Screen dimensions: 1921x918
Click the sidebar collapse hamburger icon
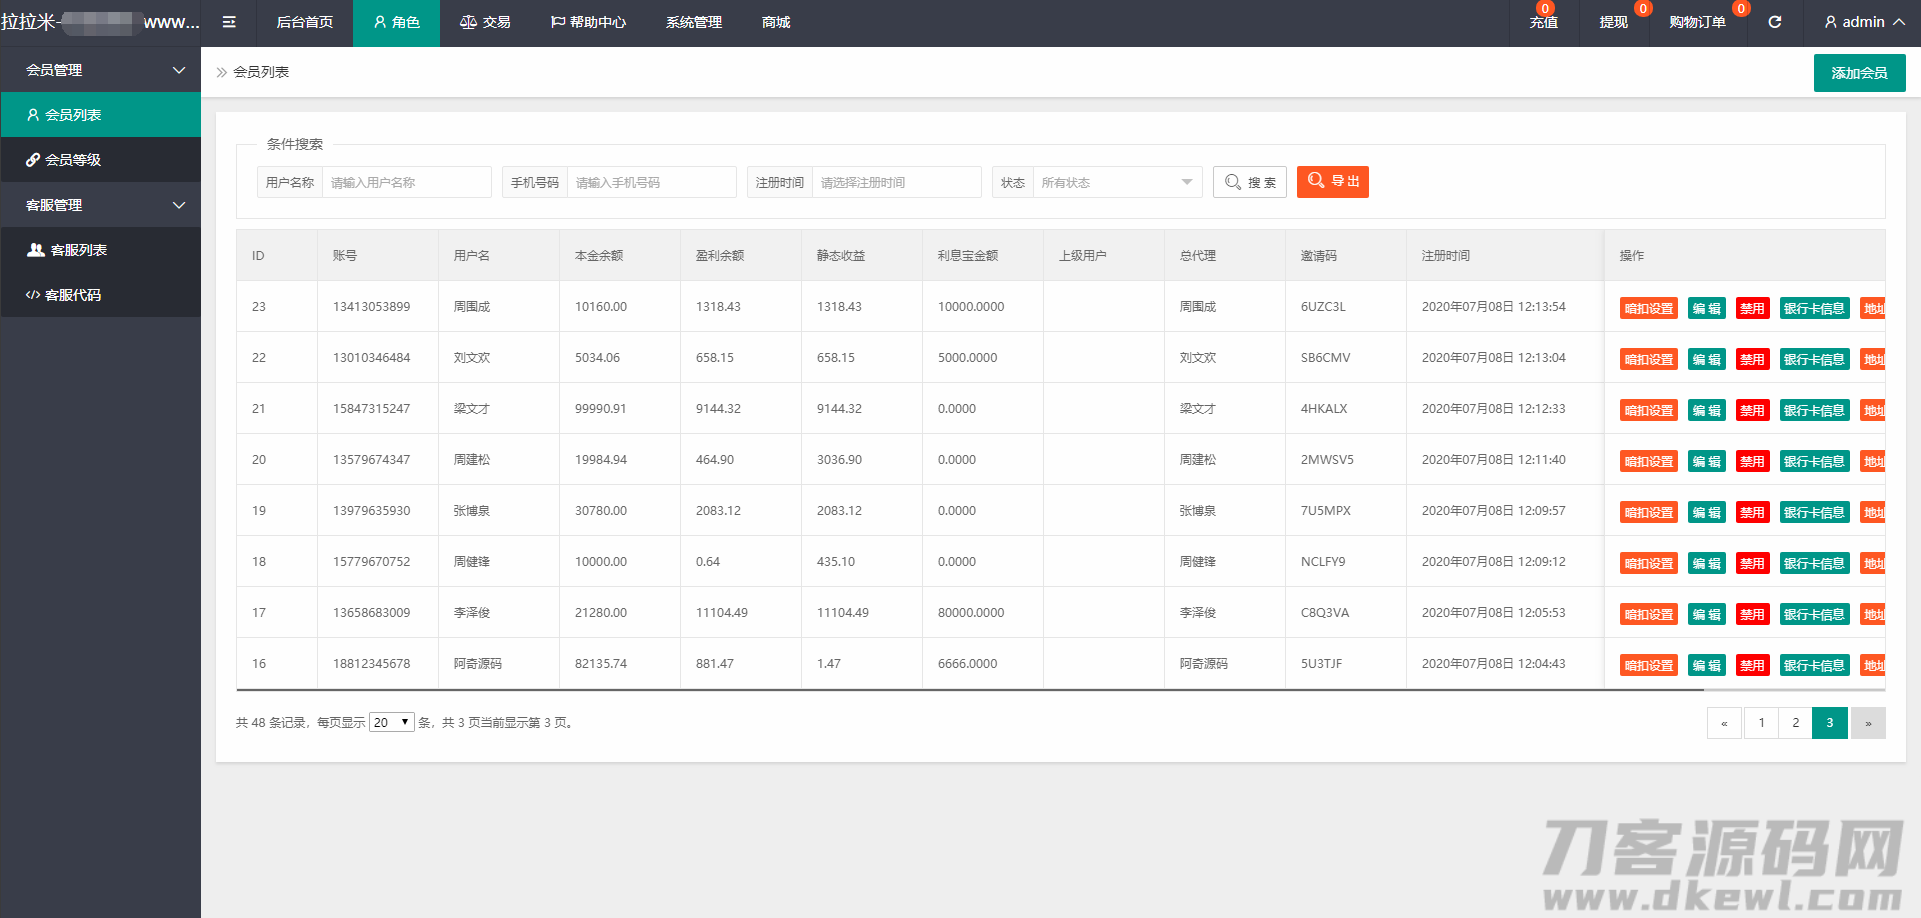point(229,22)
